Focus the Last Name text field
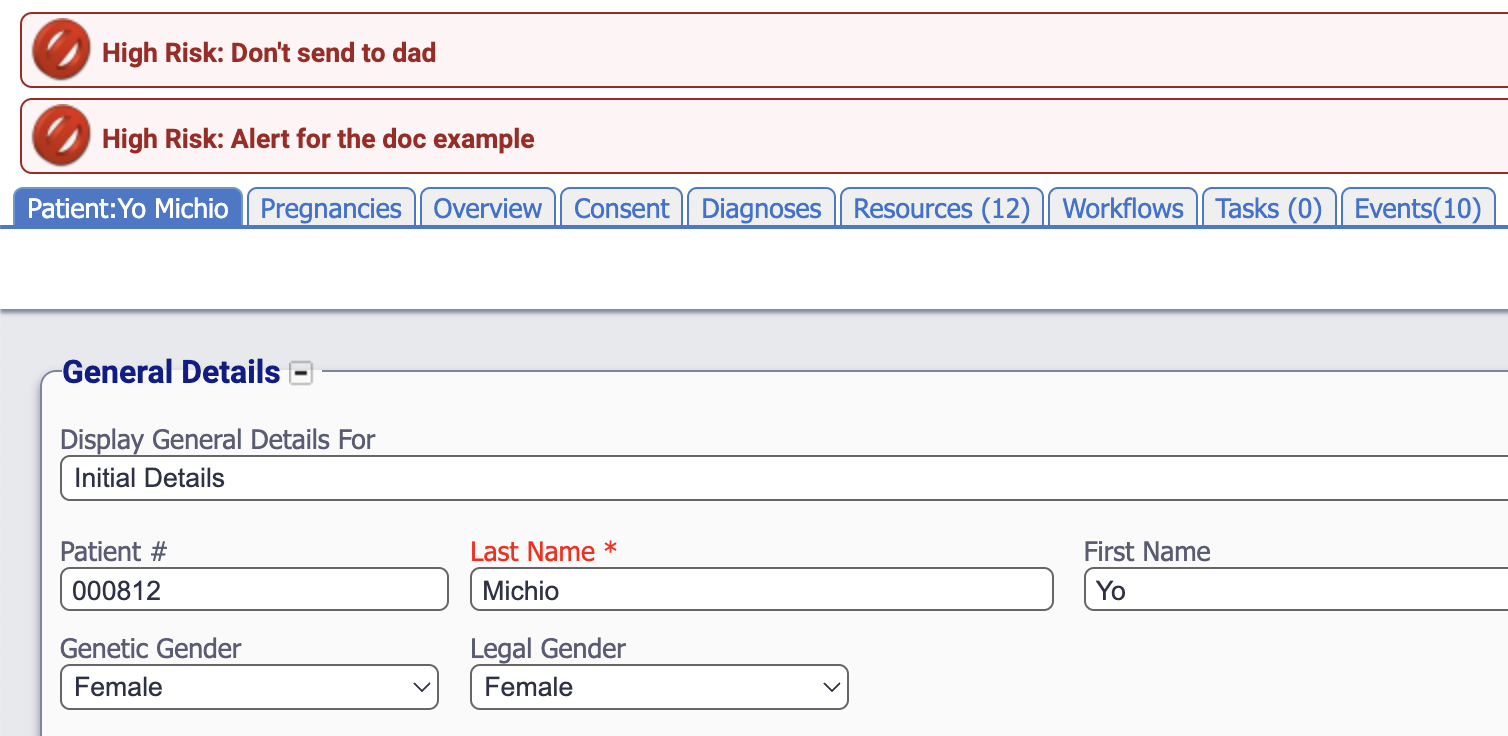Image resolution: width=1508 pixels, height=736 pixels. coord(761,590)
